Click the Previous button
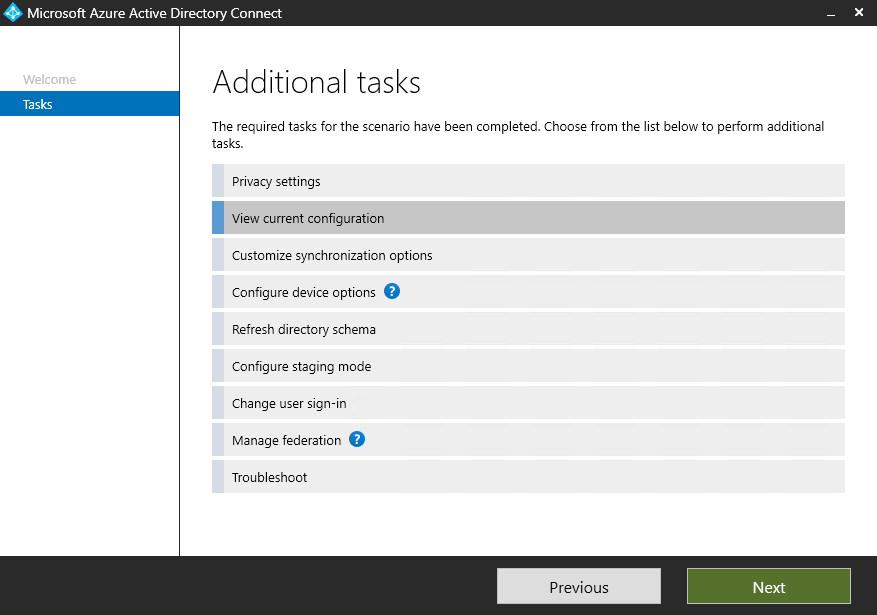Image resolution: width=877 pixels, height=615 pixels. [x=578, y=586]
